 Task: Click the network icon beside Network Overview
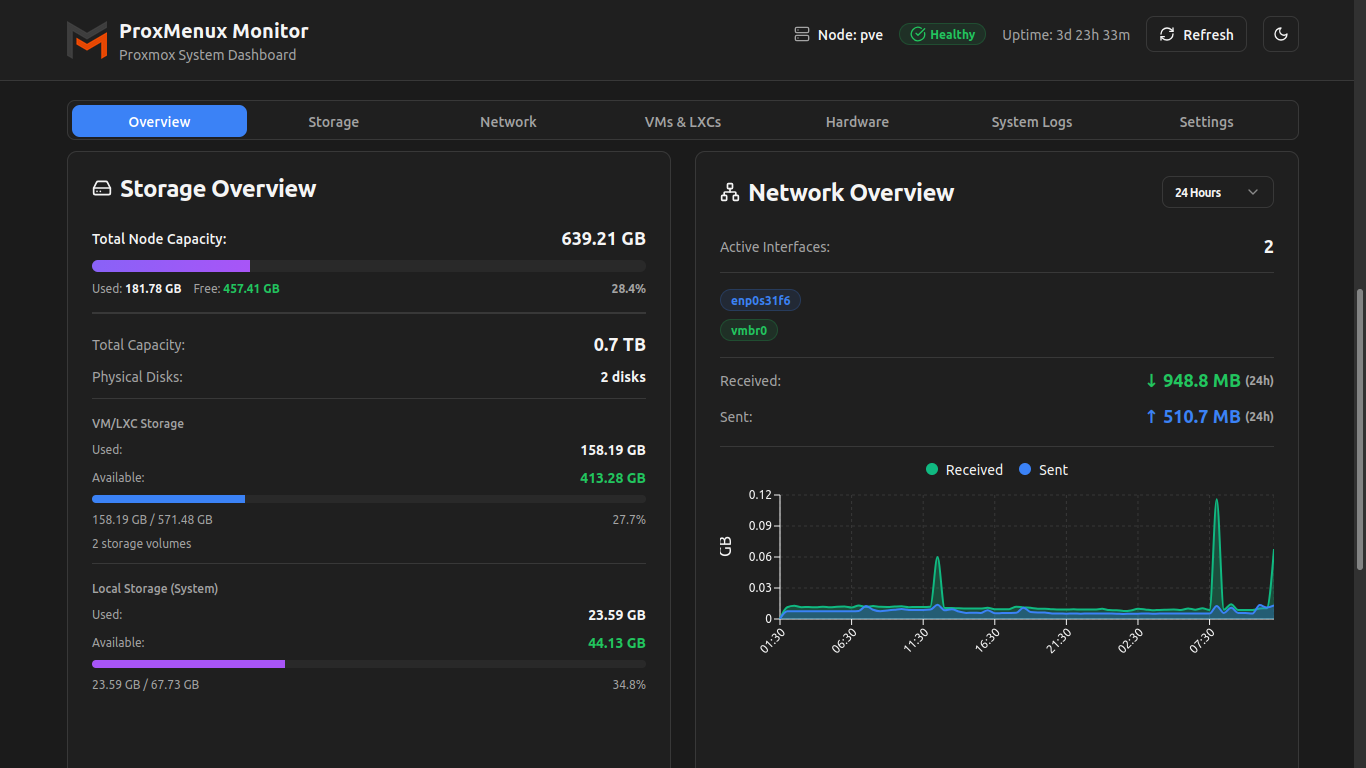[730, 193]
